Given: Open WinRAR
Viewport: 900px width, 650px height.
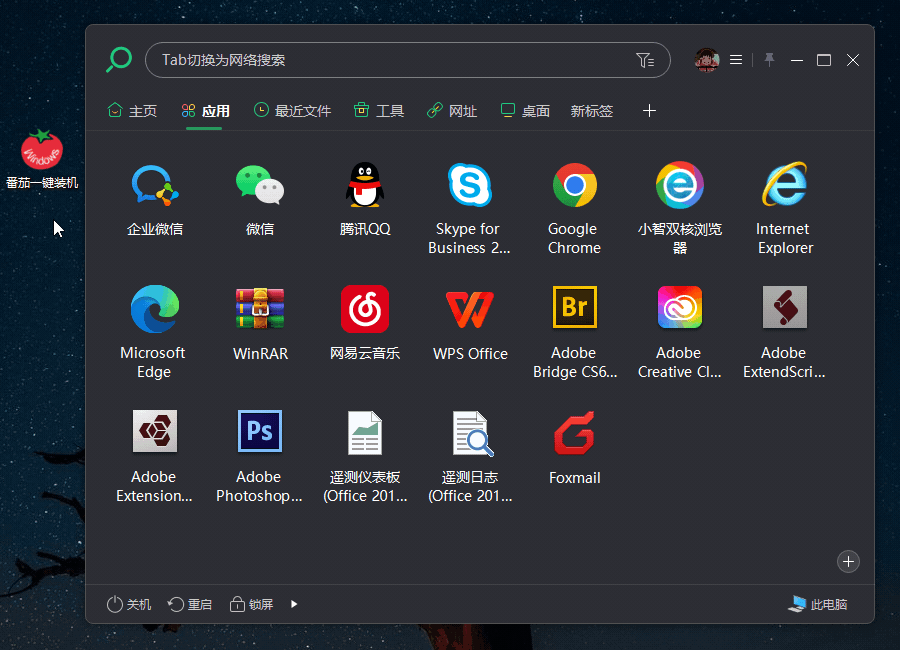Looking at the screenshot, I should [x=260, y=308].
